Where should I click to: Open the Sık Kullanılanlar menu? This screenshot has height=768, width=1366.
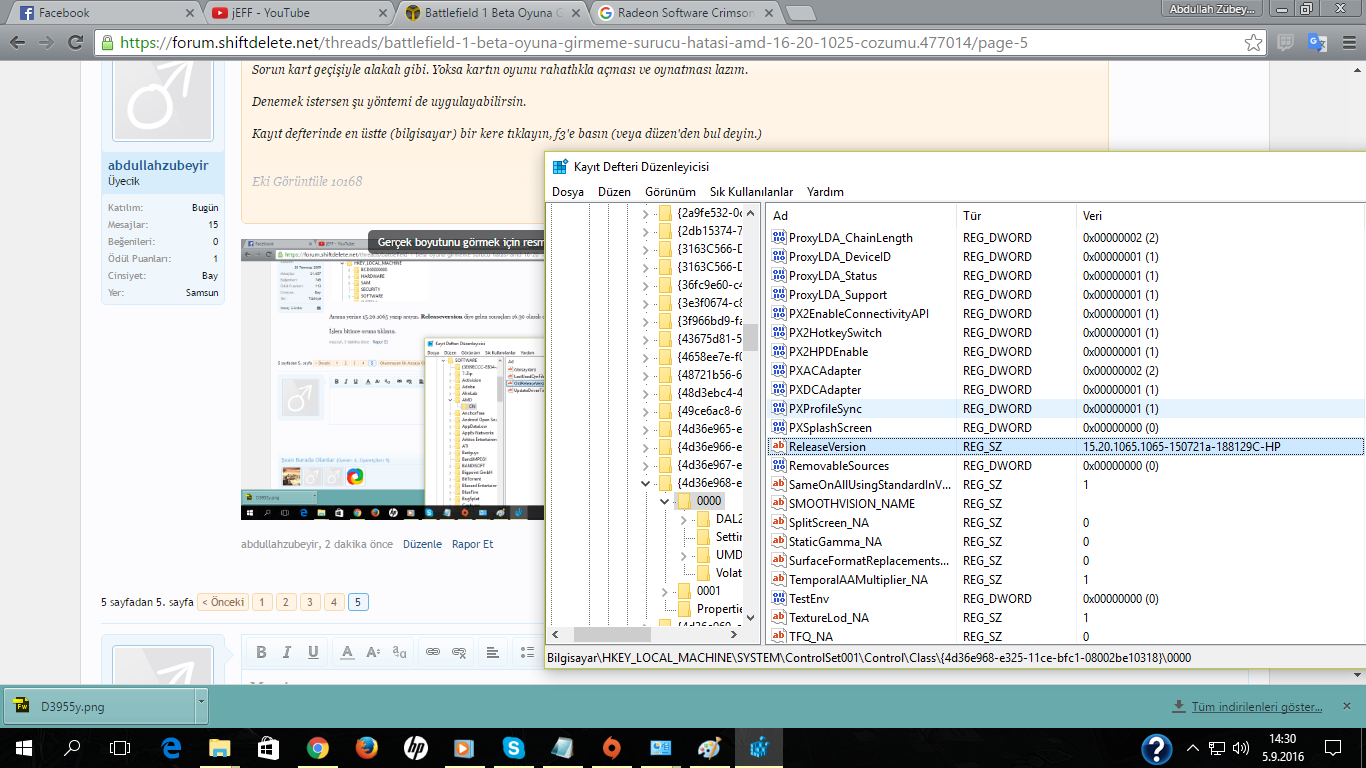click(x=751, y=192)
